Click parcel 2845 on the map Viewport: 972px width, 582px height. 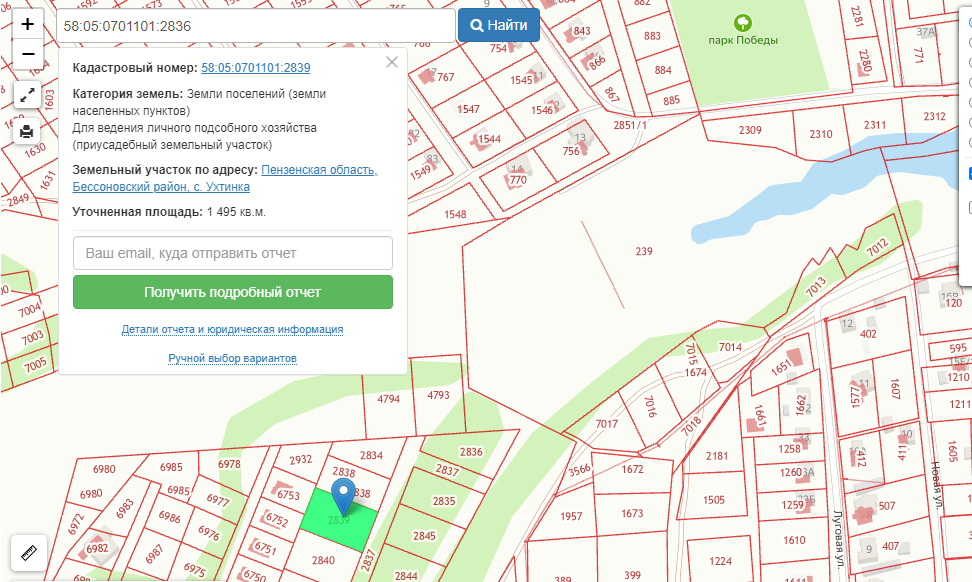[424, 536]
